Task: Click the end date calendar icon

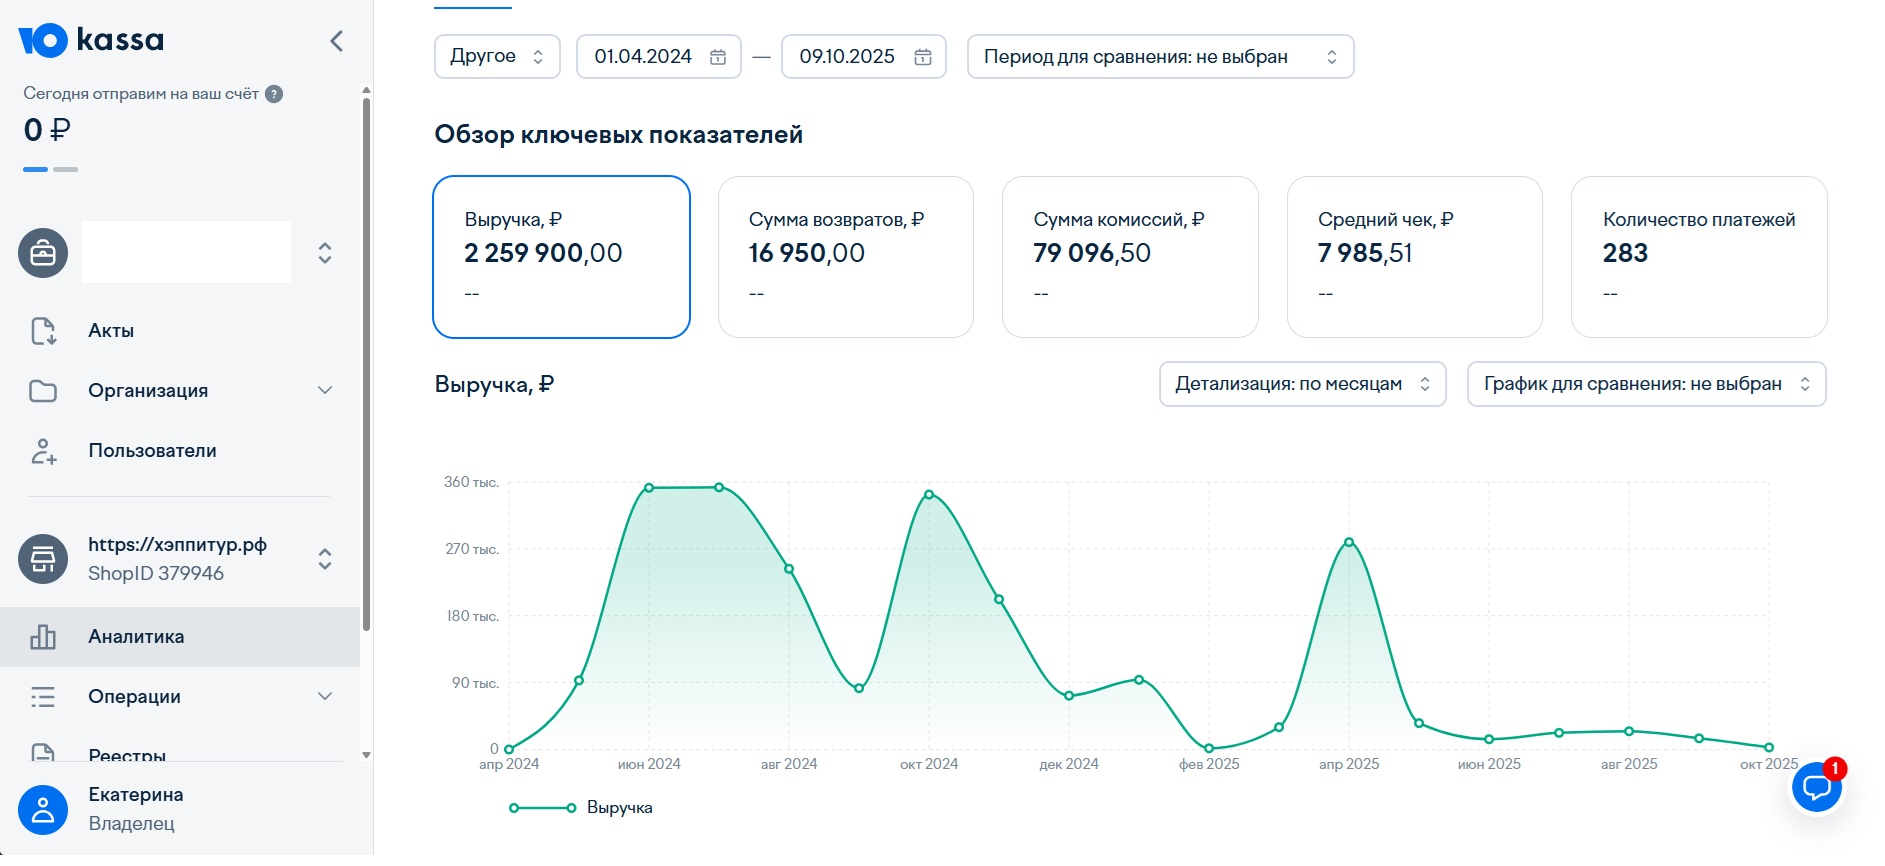Action: [923, 57]
